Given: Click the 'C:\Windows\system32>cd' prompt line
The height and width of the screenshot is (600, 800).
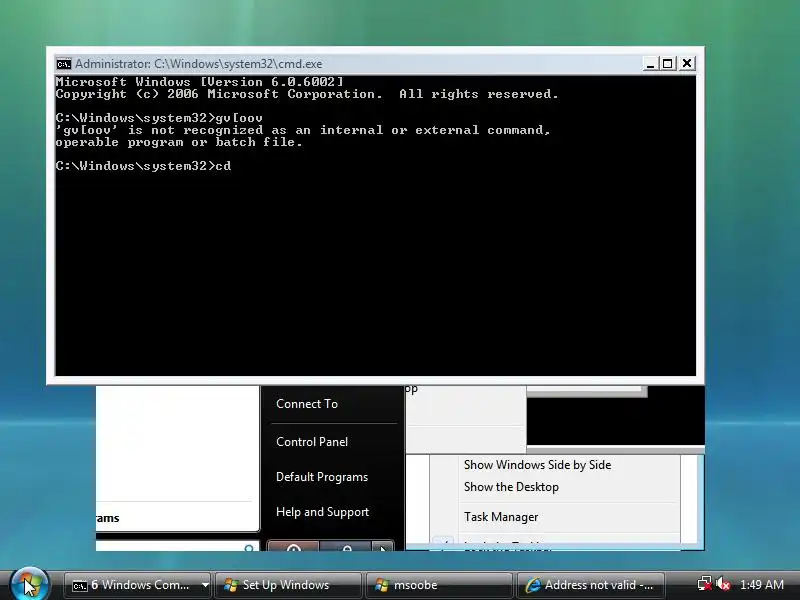Looking at the screenshot, I should click(143, 166).
